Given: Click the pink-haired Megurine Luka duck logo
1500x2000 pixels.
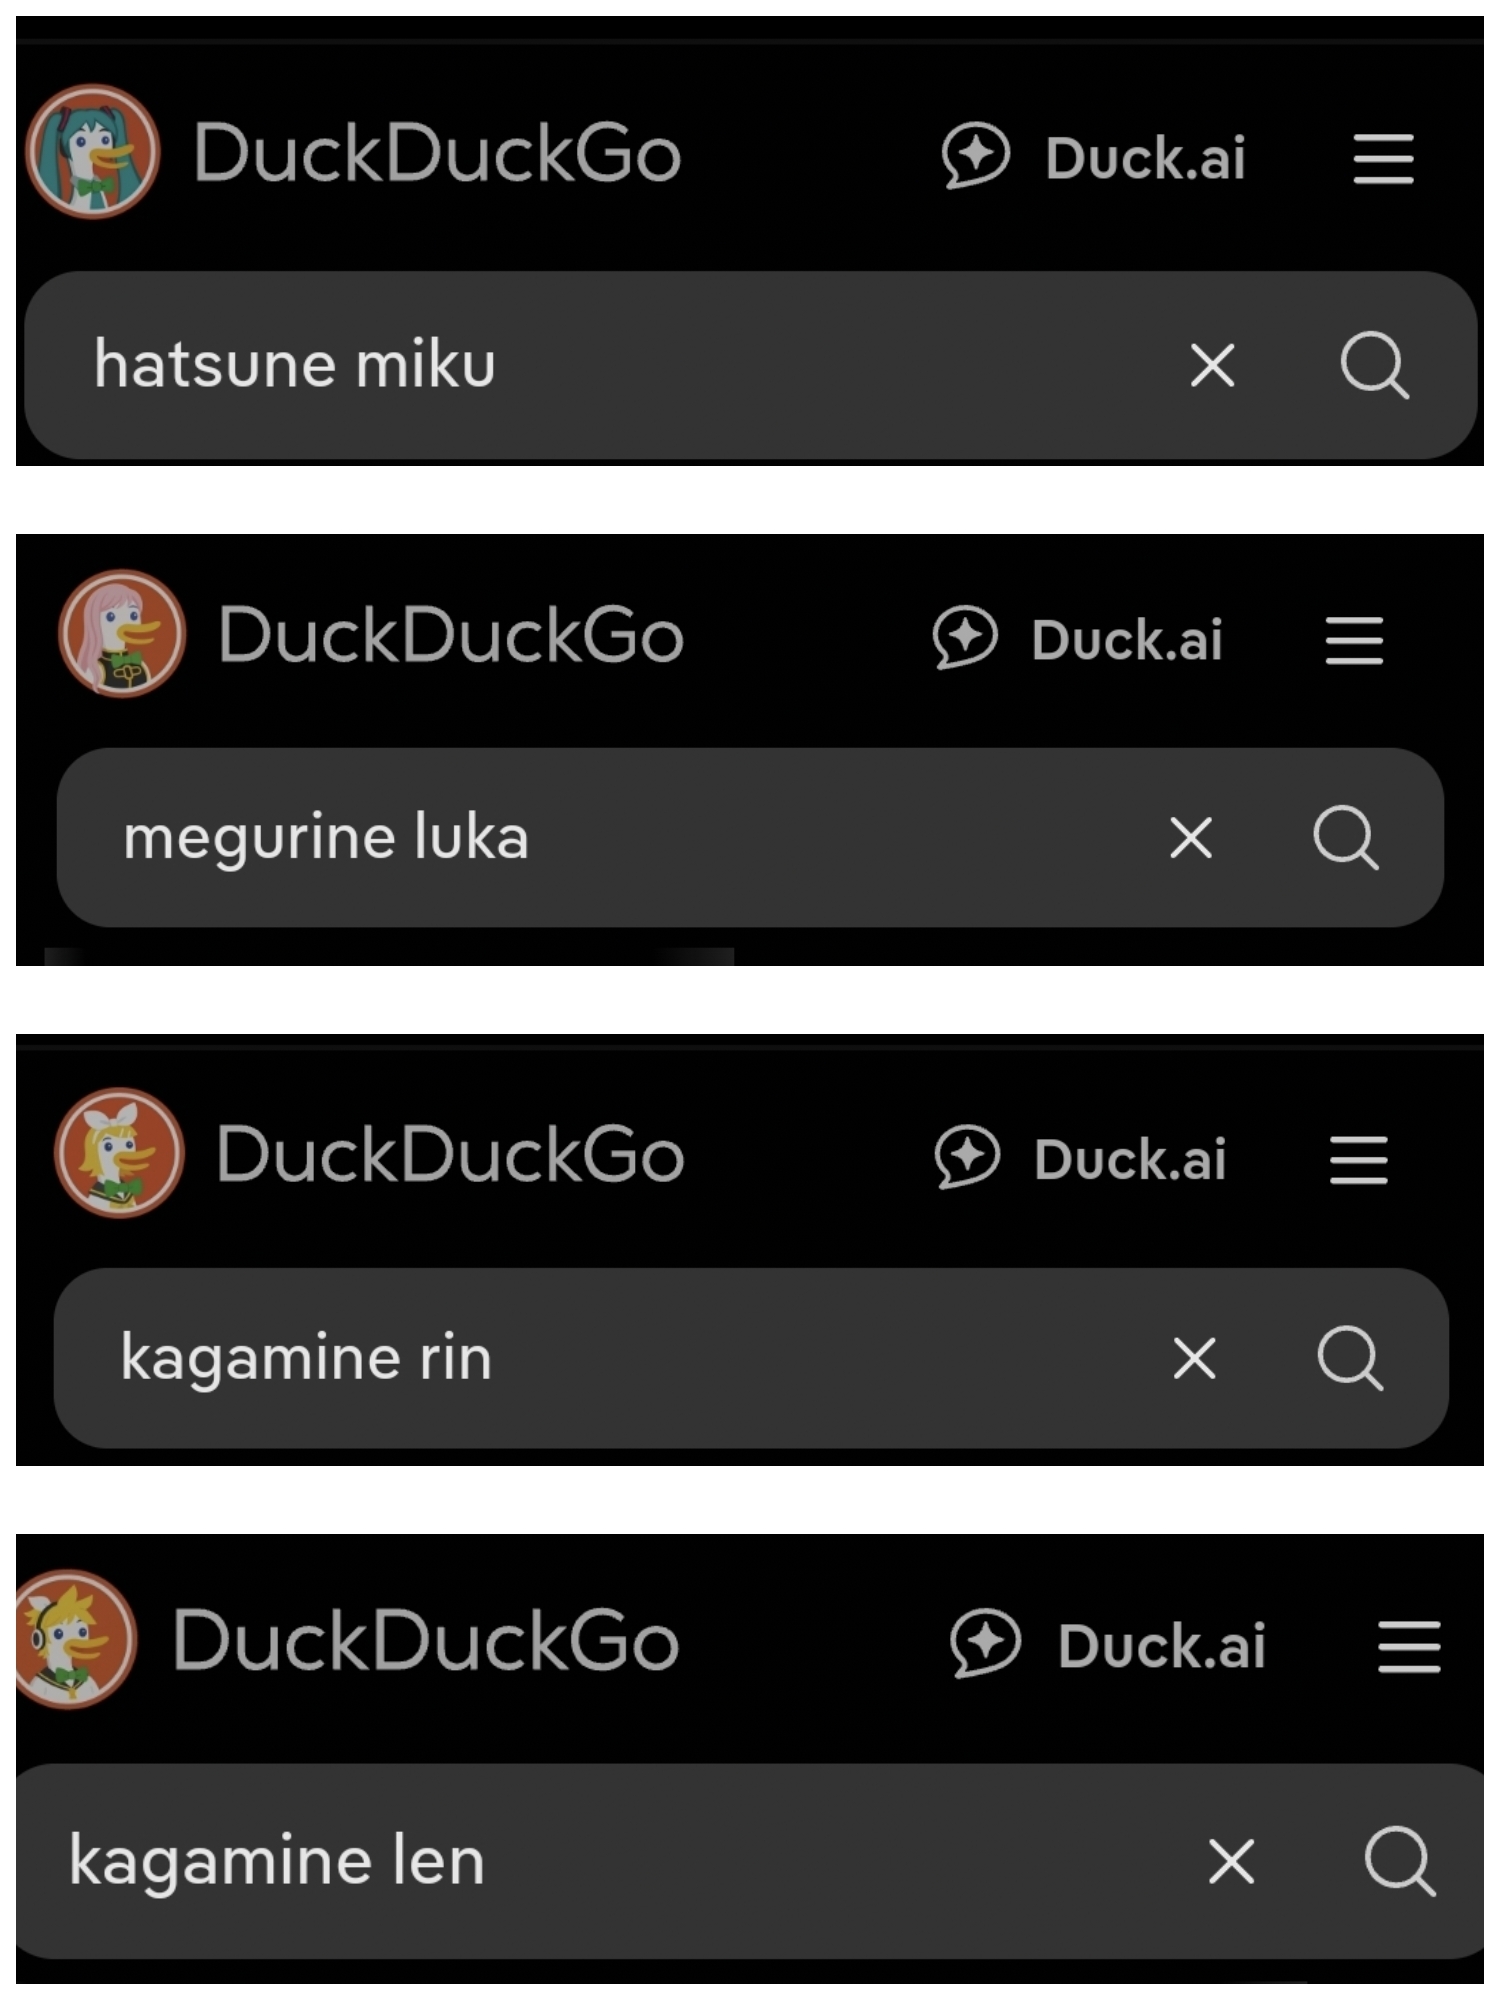Looking at the screenshot, I should click(x=122, y=634).
